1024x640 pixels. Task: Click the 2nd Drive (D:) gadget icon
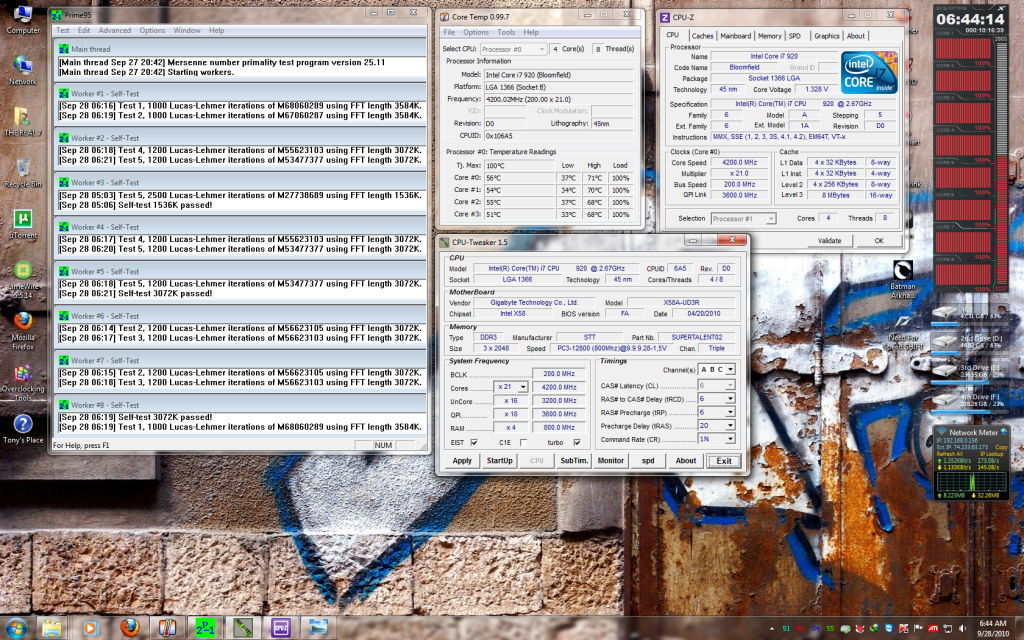click(944, 342)
